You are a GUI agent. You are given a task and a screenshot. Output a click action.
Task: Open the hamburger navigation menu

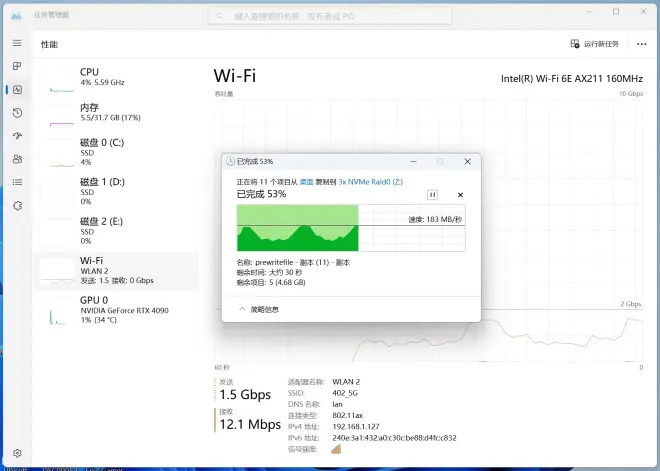pyautogui.click(x=17, y=43)
